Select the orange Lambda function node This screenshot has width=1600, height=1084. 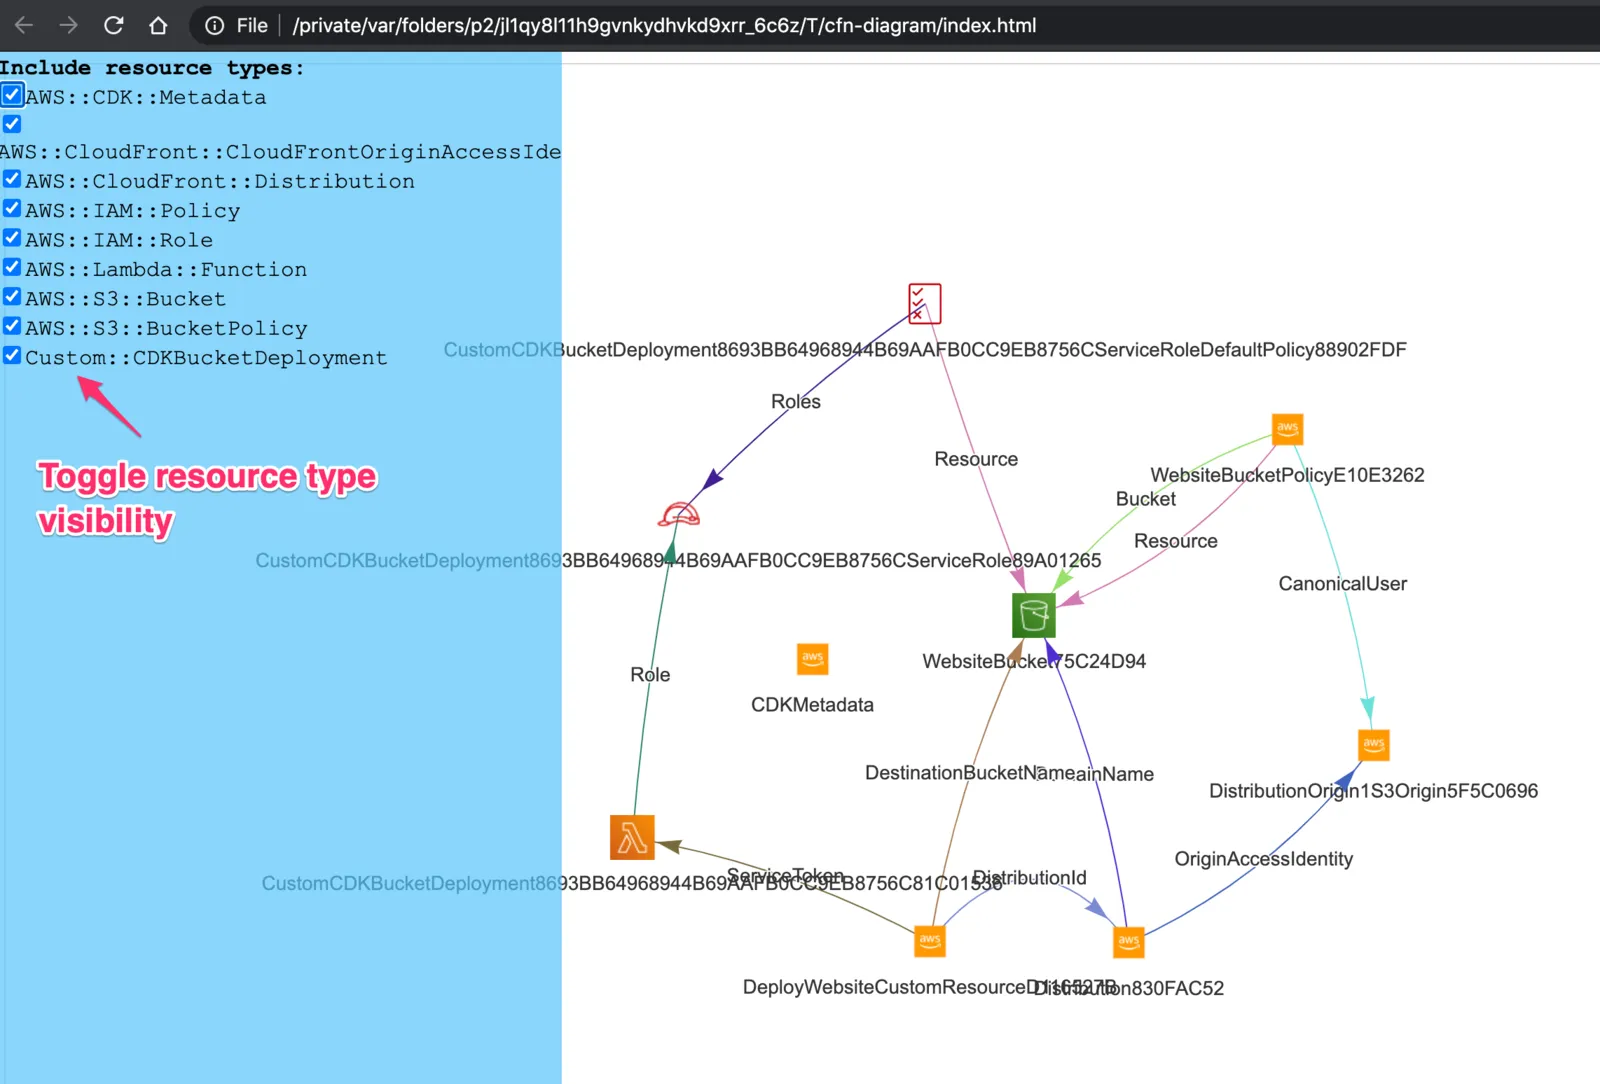(632, 837)
